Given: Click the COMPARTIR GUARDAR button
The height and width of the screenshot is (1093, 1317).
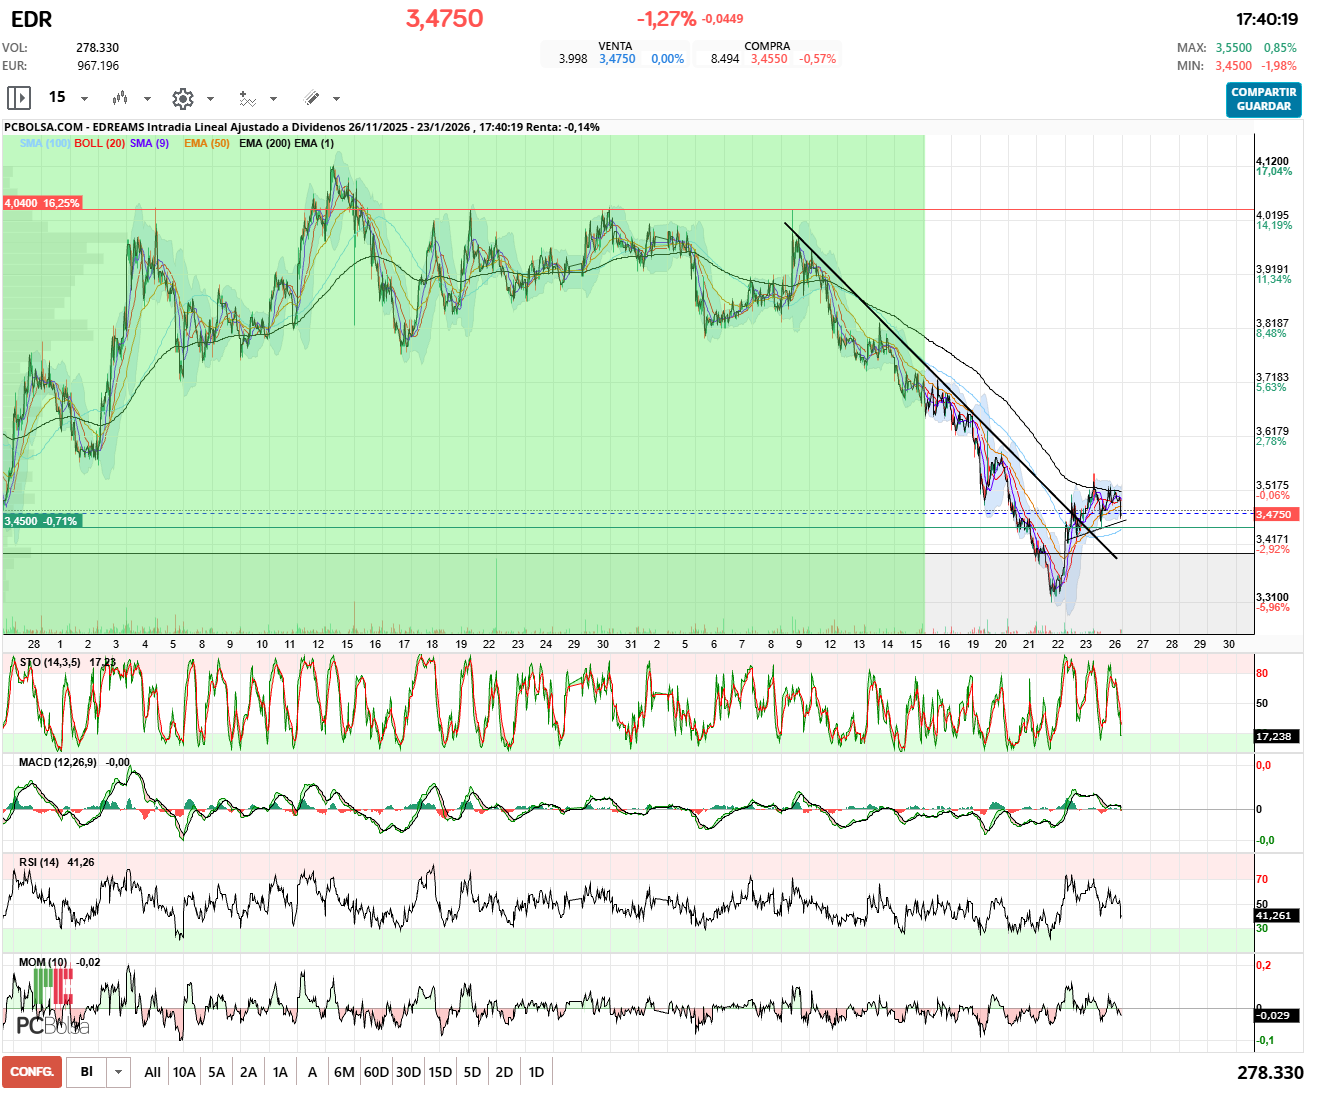Looking at the screenshot, I should 1263,99.
